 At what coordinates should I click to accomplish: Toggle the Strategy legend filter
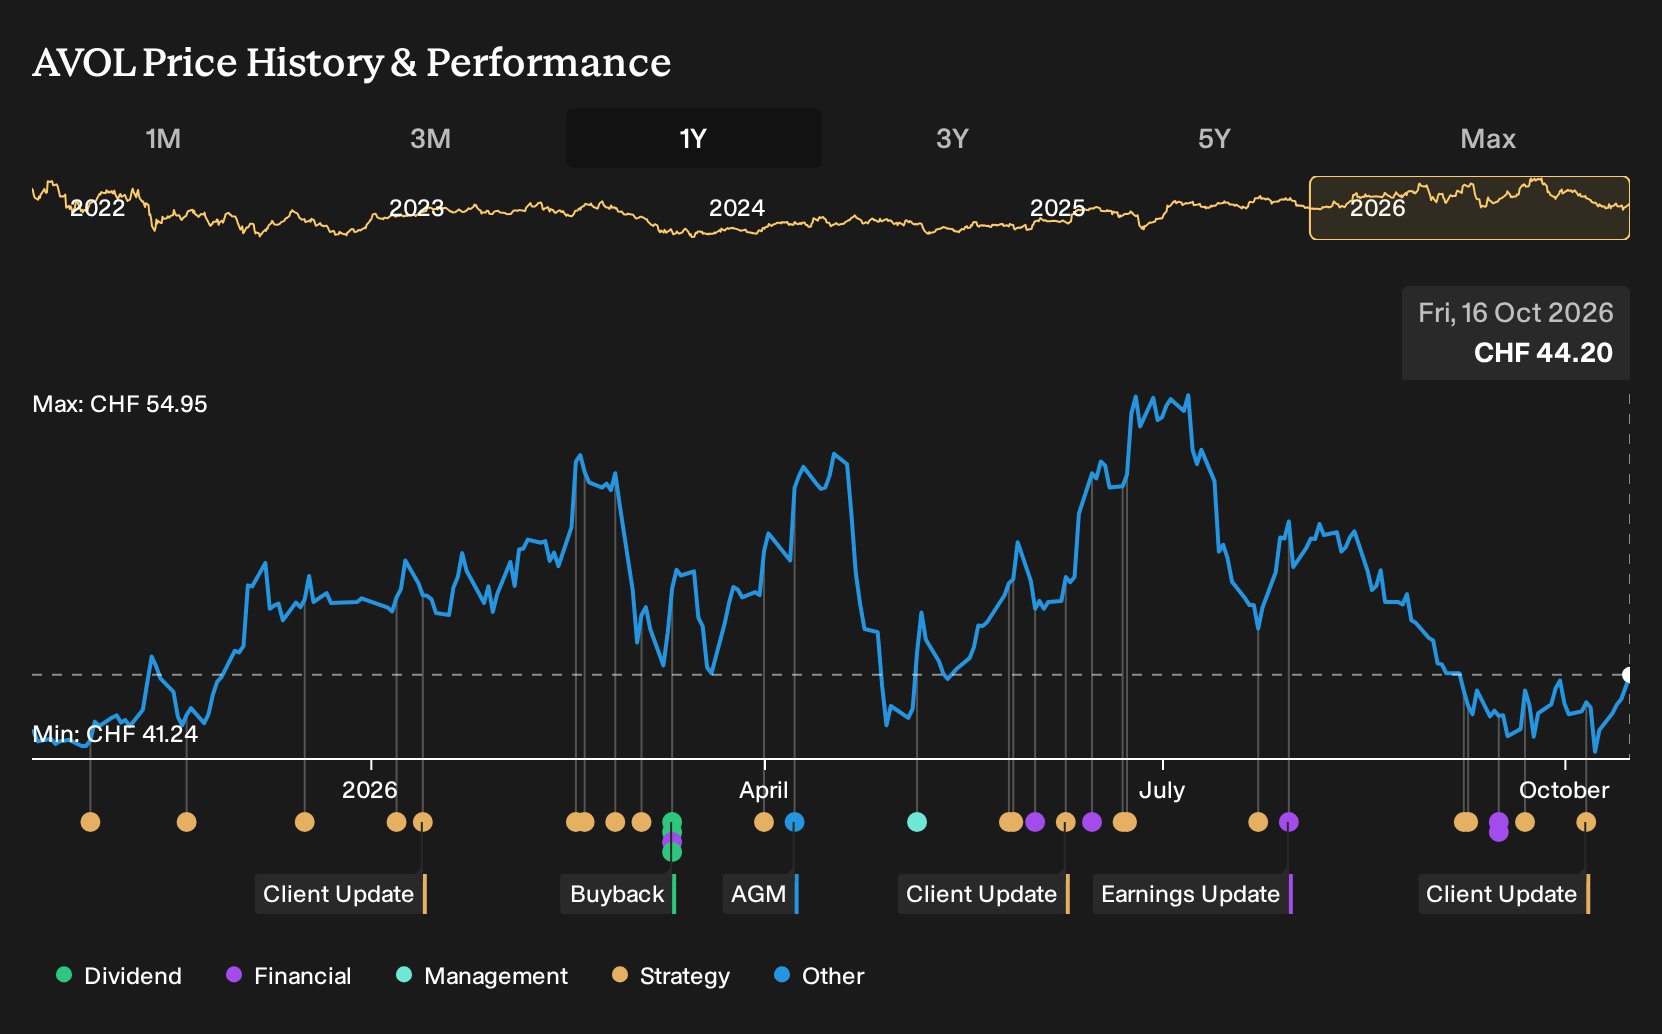tap(671, 976)
